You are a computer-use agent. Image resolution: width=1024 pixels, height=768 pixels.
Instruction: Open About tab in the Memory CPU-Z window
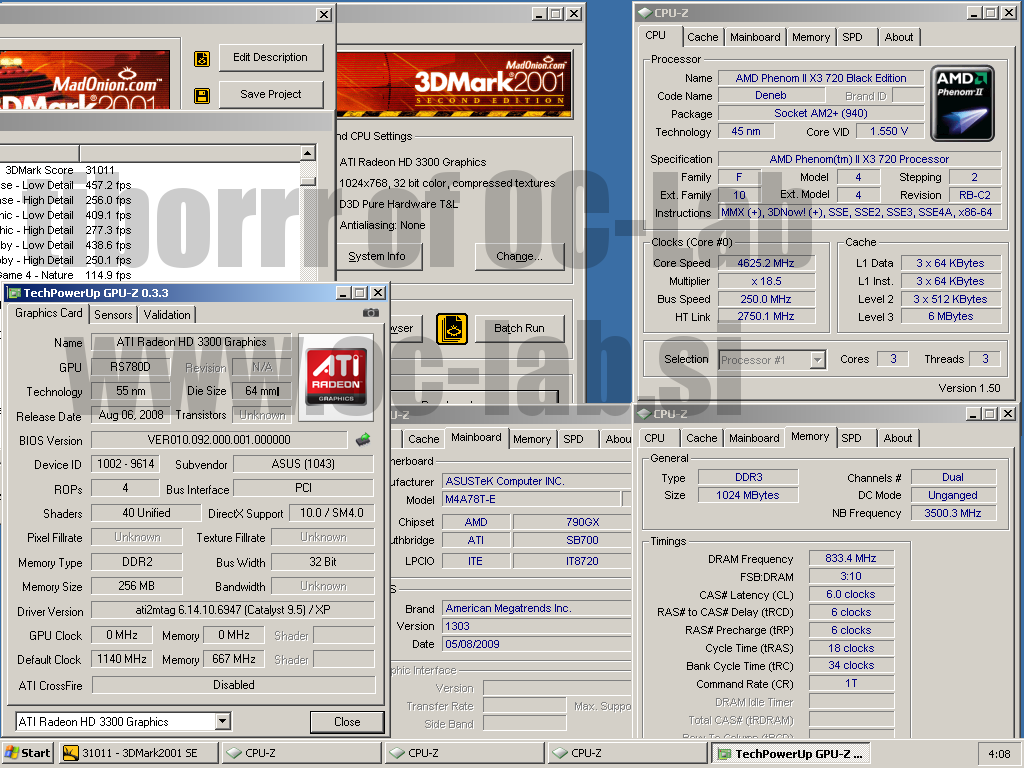pyautogui.click(x=898, y=438)
